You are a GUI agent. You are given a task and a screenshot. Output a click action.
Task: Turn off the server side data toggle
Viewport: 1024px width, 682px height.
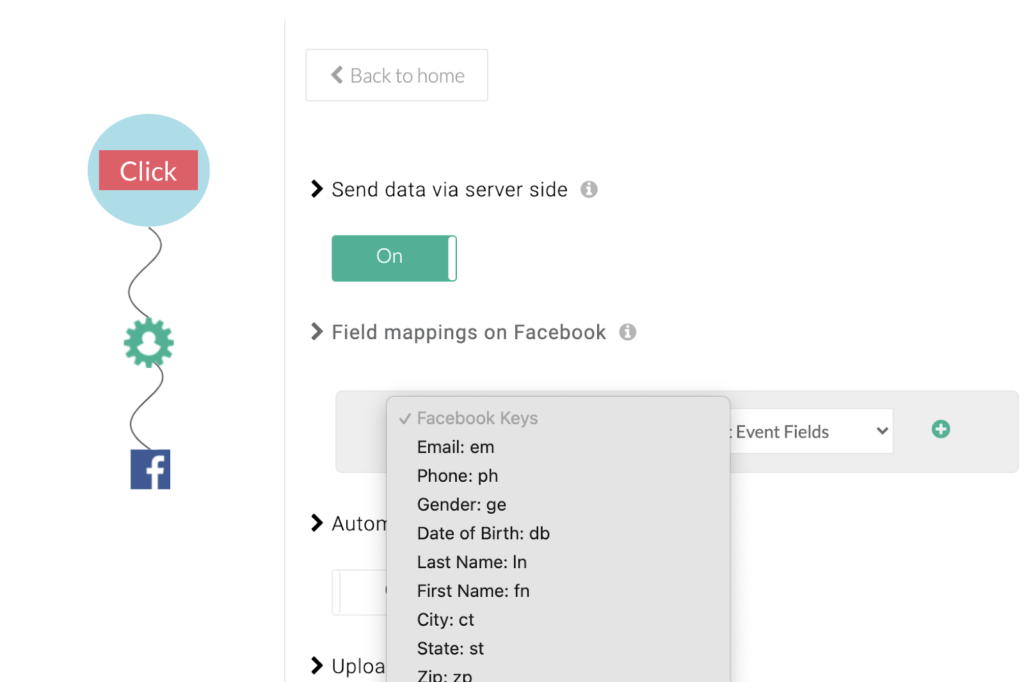394,257
